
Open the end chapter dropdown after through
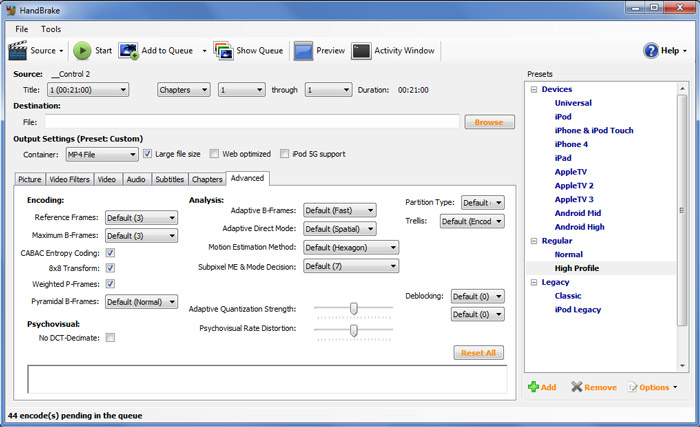[328, 90]
